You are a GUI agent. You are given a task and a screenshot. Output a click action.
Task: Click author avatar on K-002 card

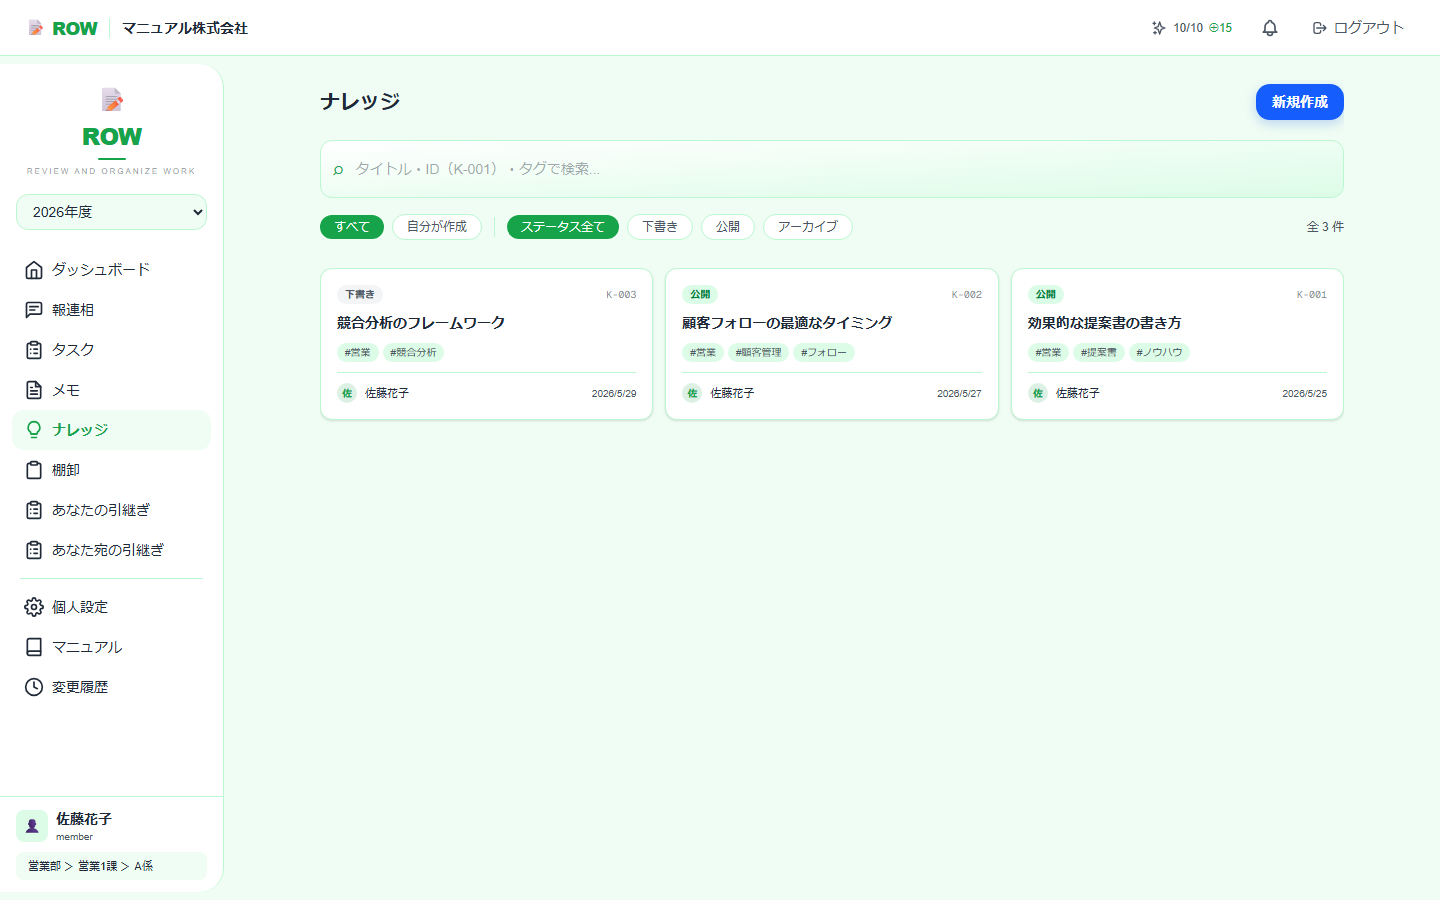click(x=692, y=393)
